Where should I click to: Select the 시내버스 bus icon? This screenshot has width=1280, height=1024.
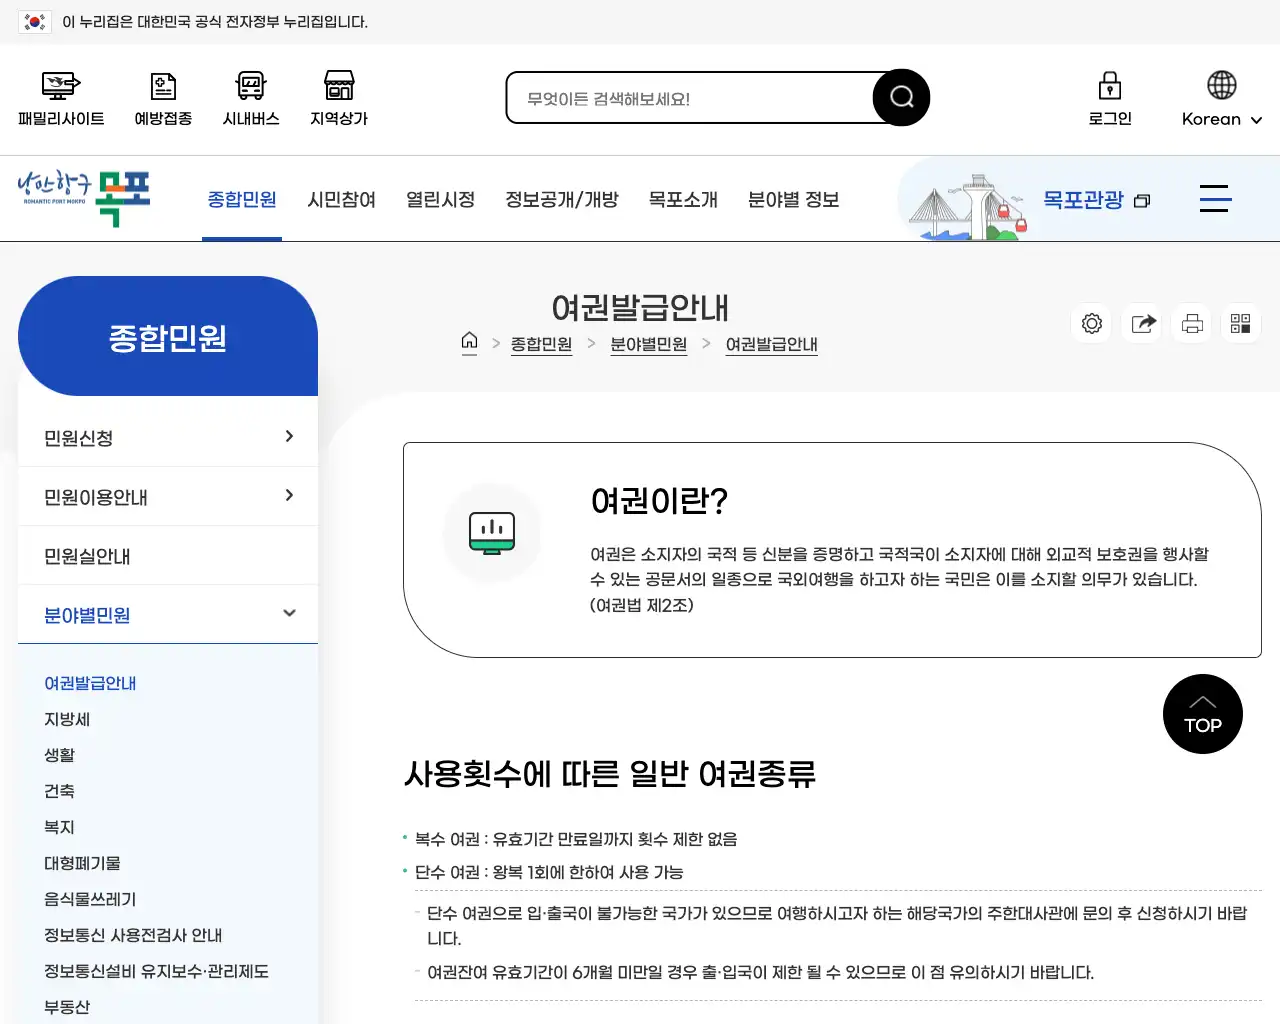[250, 97]
